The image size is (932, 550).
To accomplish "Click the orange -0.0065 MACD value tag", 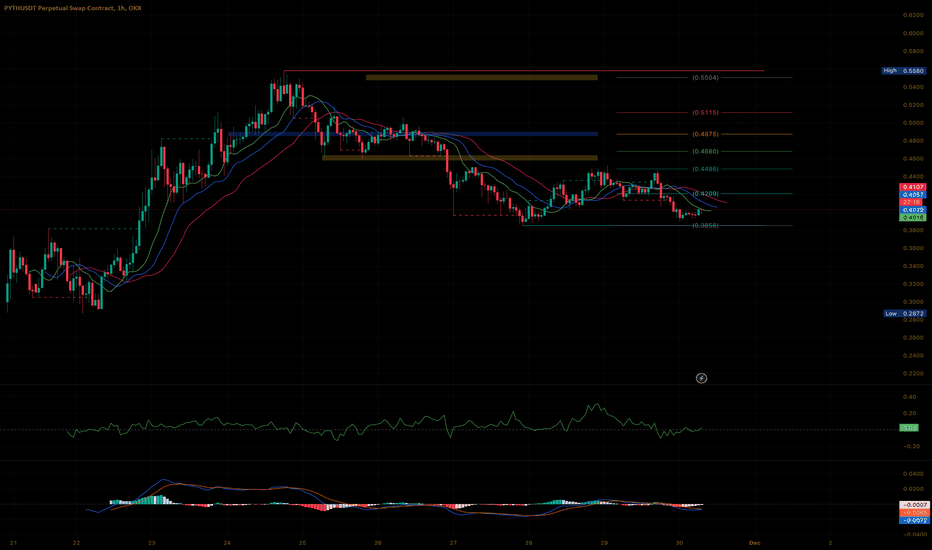I will (912, 513).
